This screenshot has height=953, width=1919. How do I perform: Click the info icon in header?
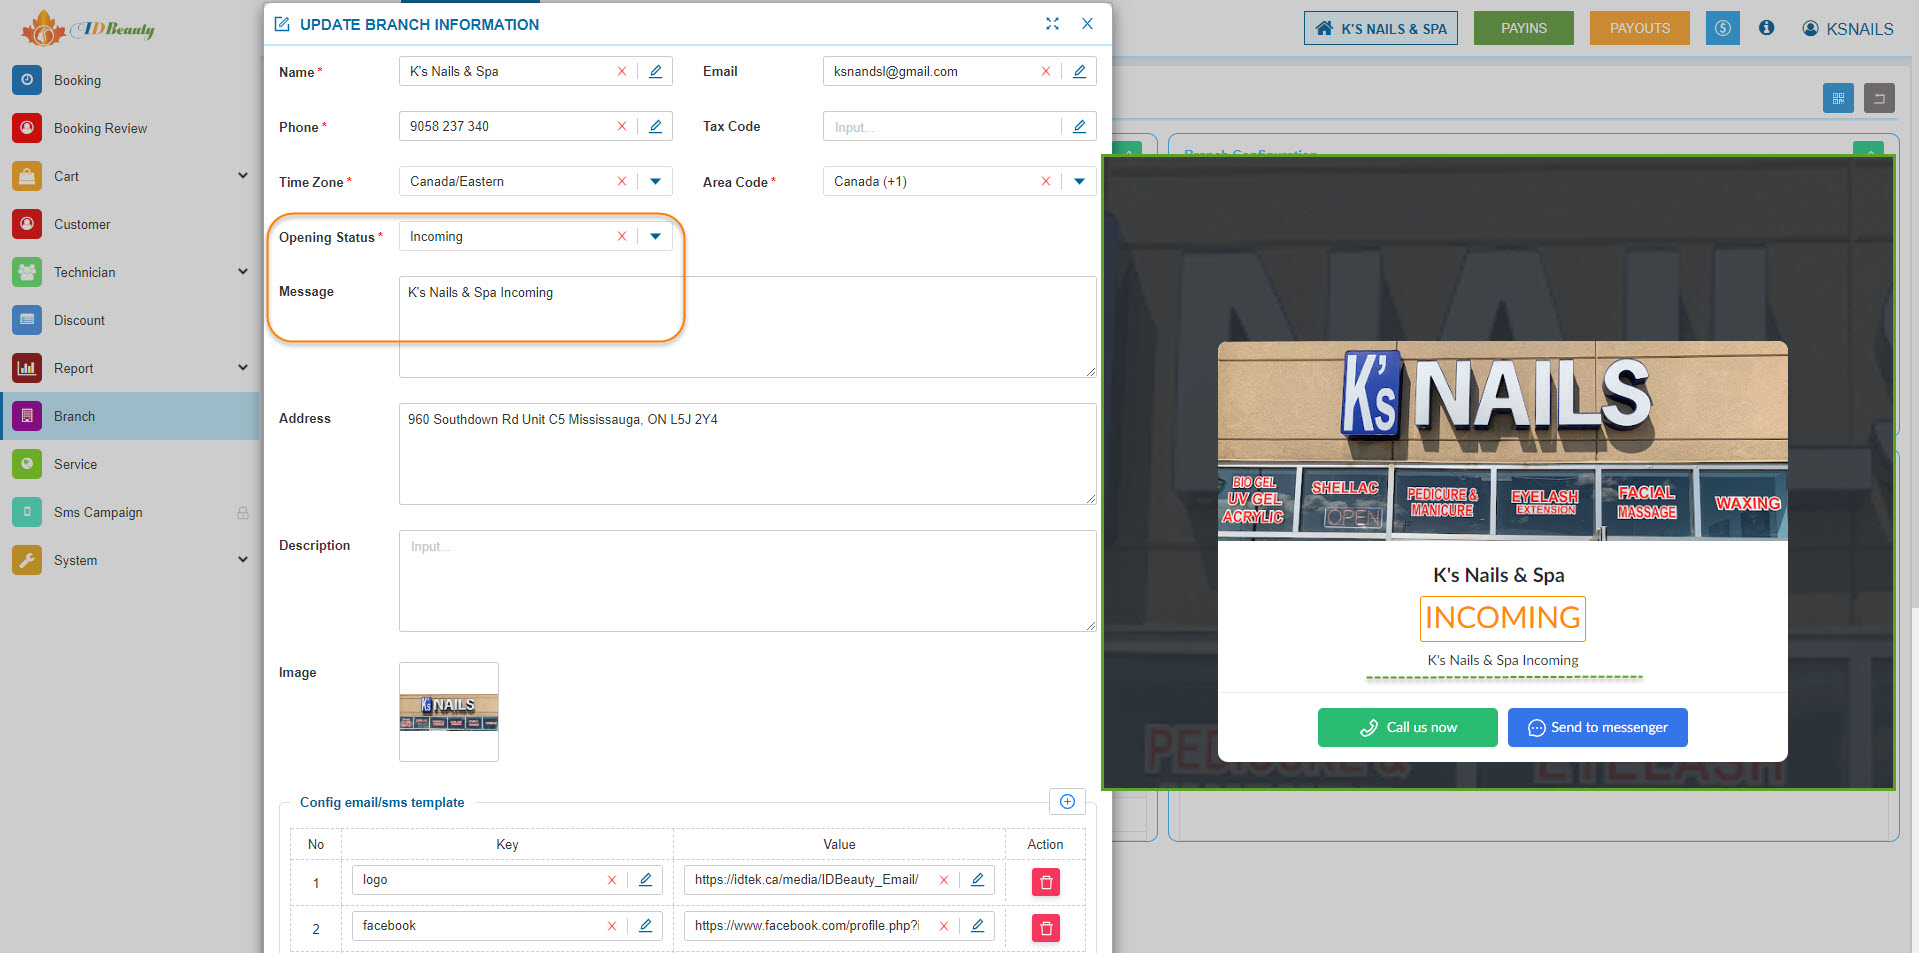coord(1767,28)
